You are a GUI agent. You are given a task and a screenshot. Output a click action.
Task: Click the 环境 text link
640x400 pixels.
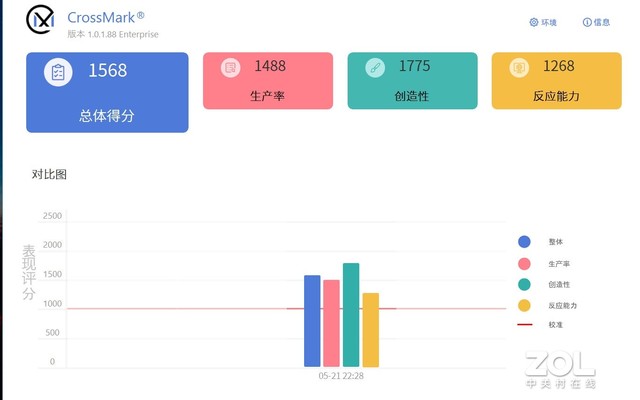[x=549, y=22]
